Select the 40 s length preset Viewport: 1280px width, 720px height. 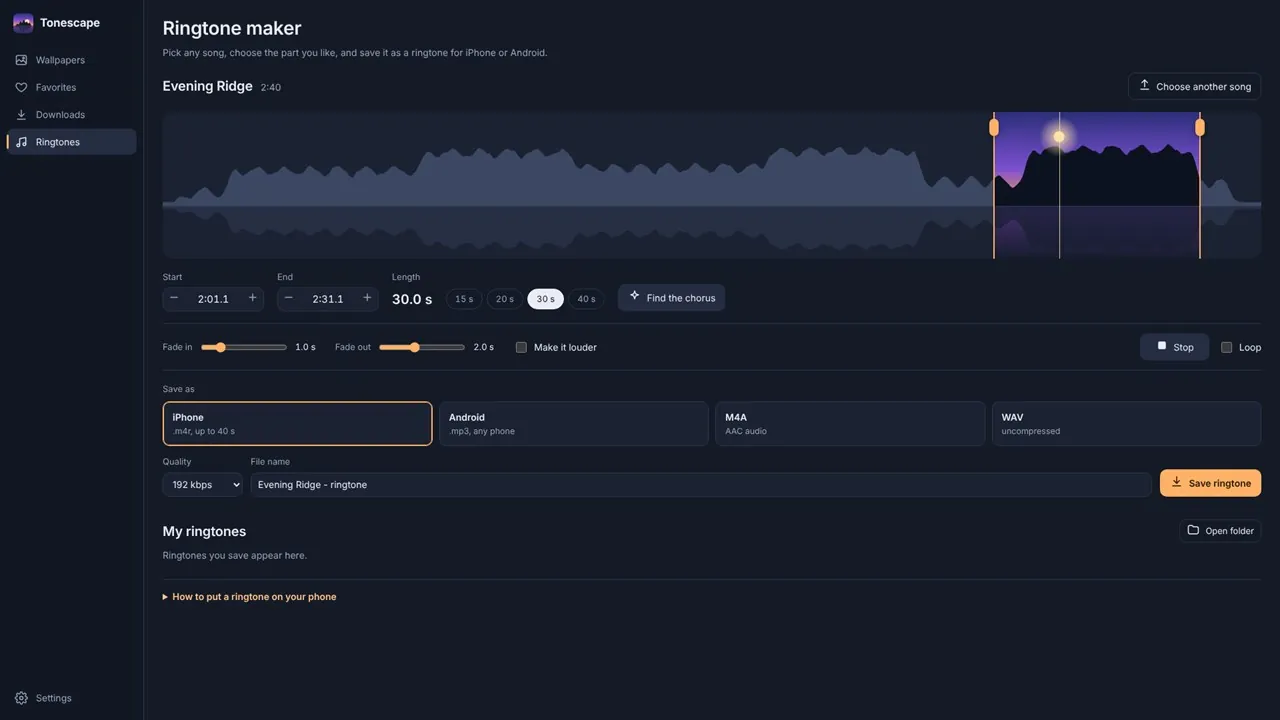(x=586, y=299)
